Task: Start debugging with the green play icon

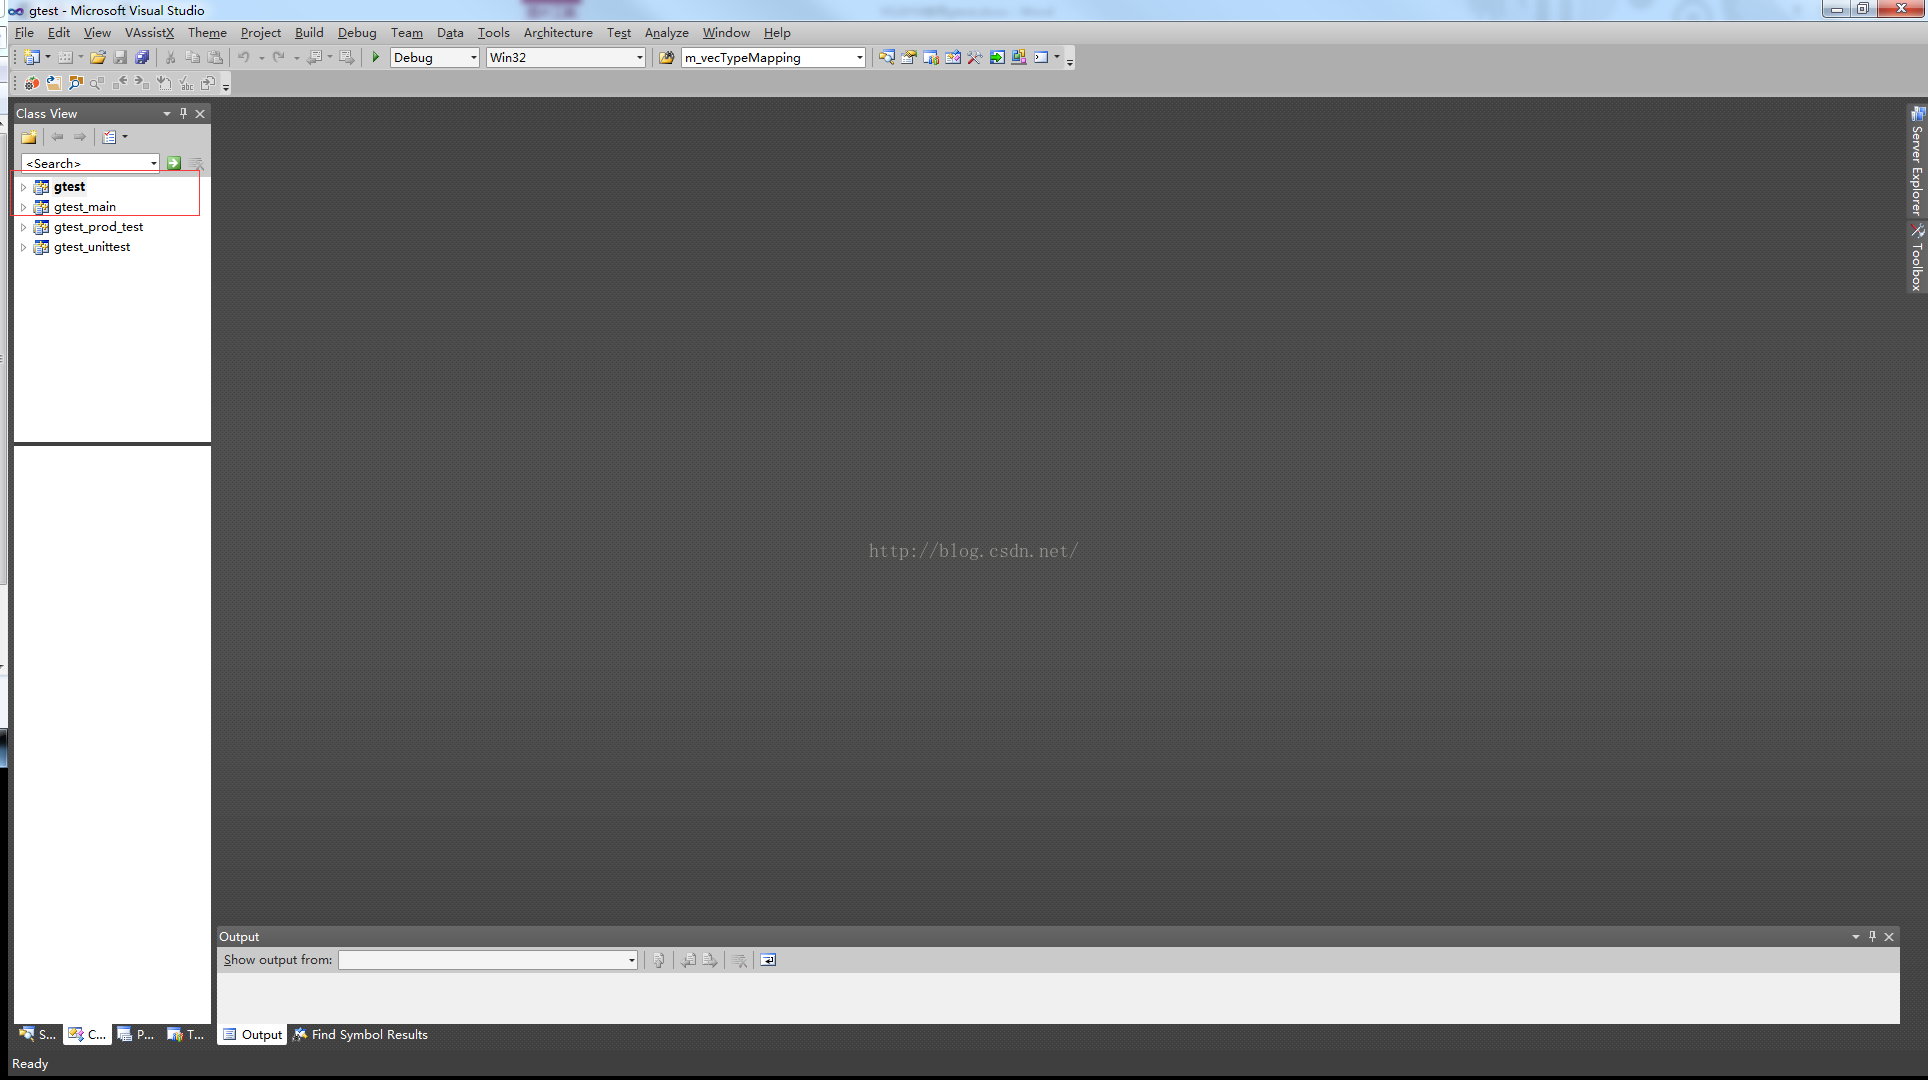Action: click(x=376, y=58)
